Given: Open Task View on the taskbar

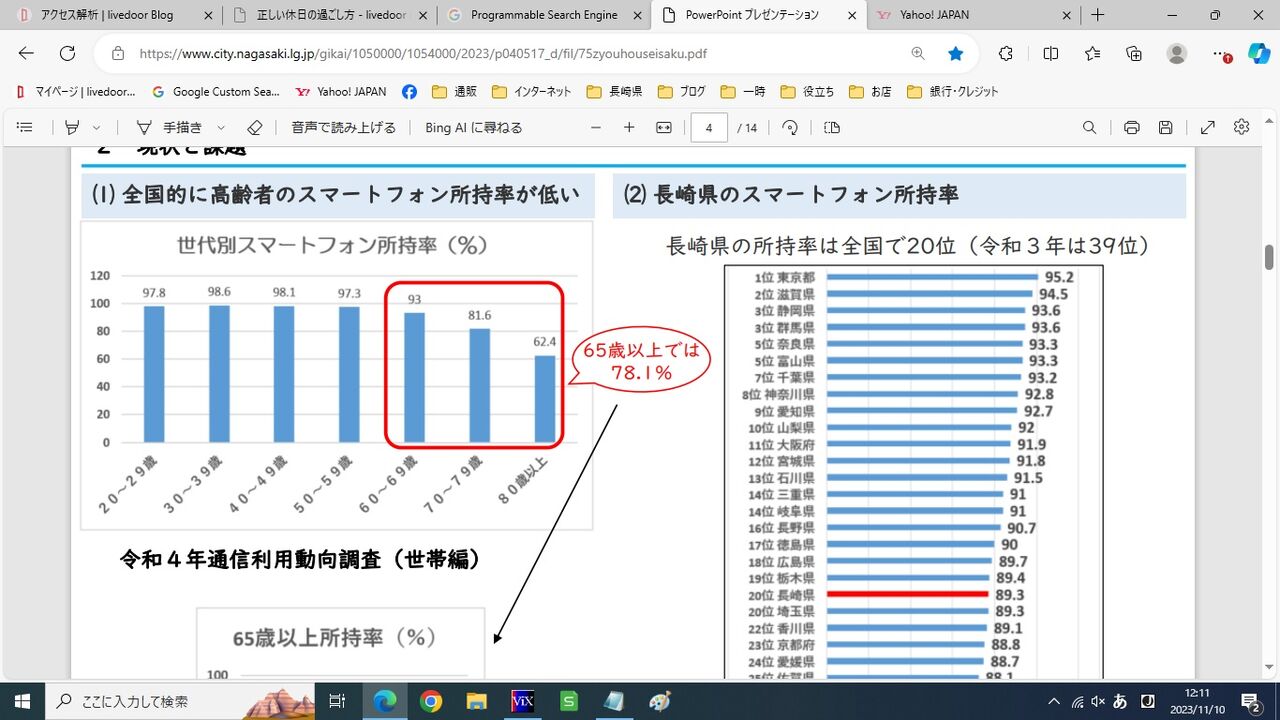Looking at the screenshot, I should click(x=338, y=701).
